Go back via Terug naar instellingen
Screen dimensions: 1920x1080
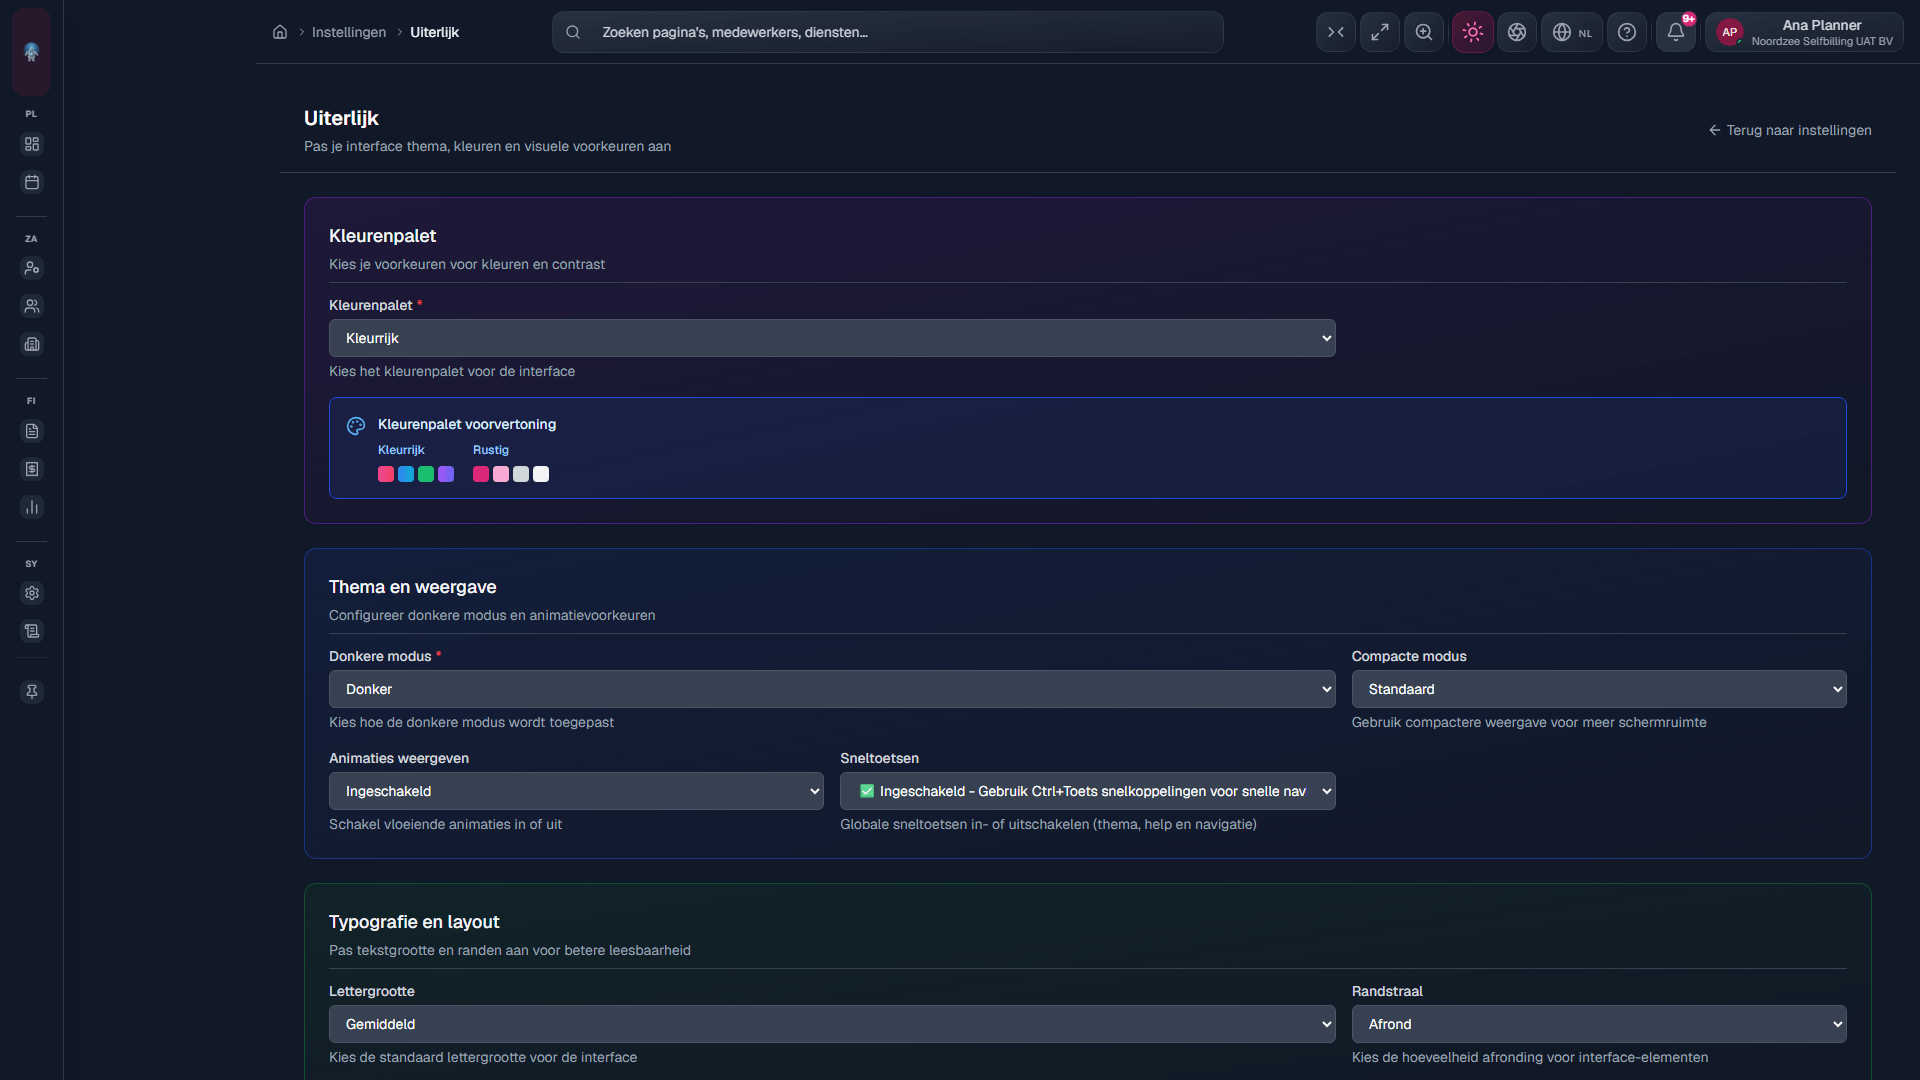[x=1790, y=130]
